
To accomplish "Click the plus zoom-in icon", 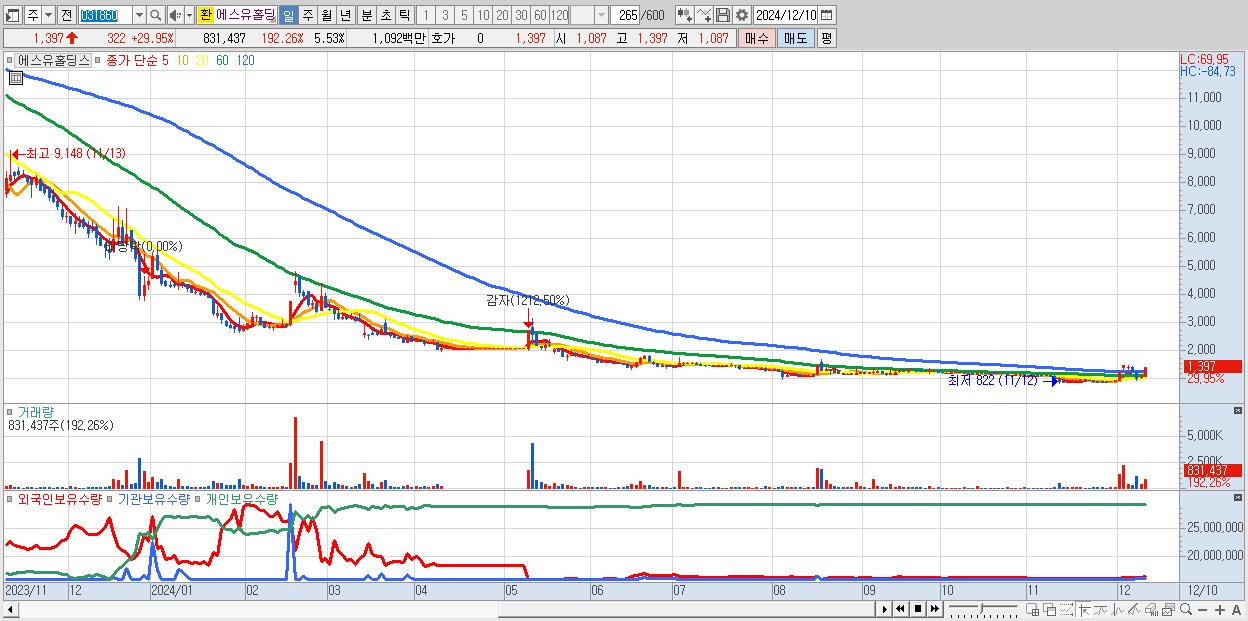I will (1219, 610).
